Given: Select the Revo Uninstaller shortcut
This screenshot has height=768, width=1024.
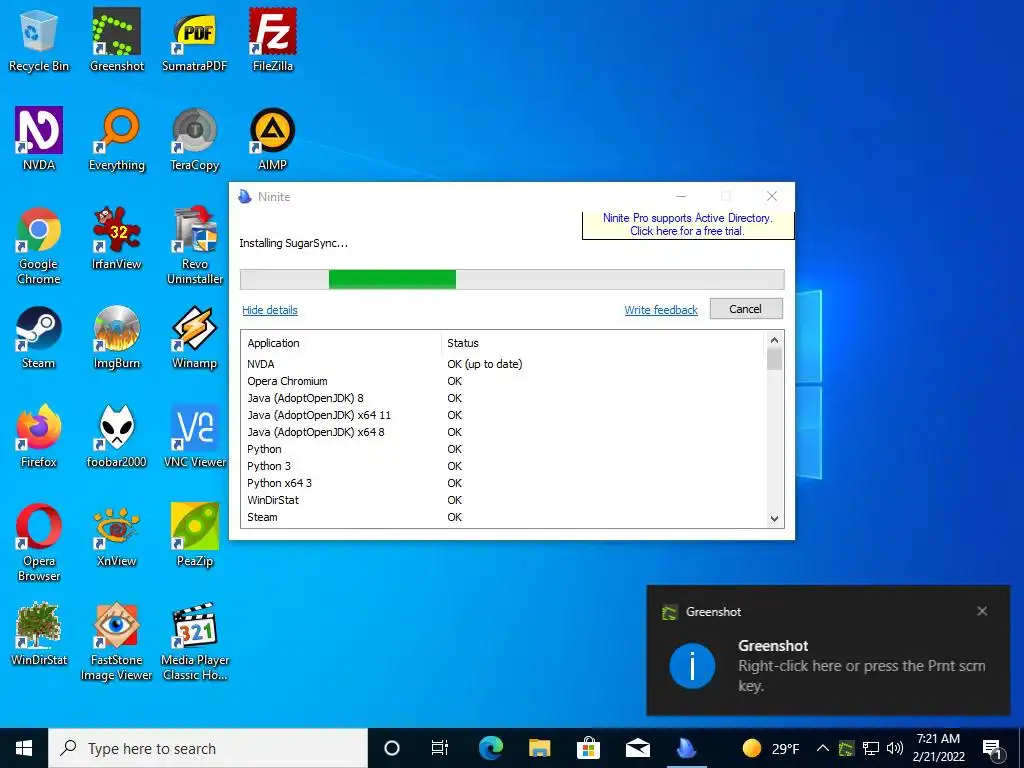Looking at the screenshot, I should pyautogui.click(x=195, y=246).
